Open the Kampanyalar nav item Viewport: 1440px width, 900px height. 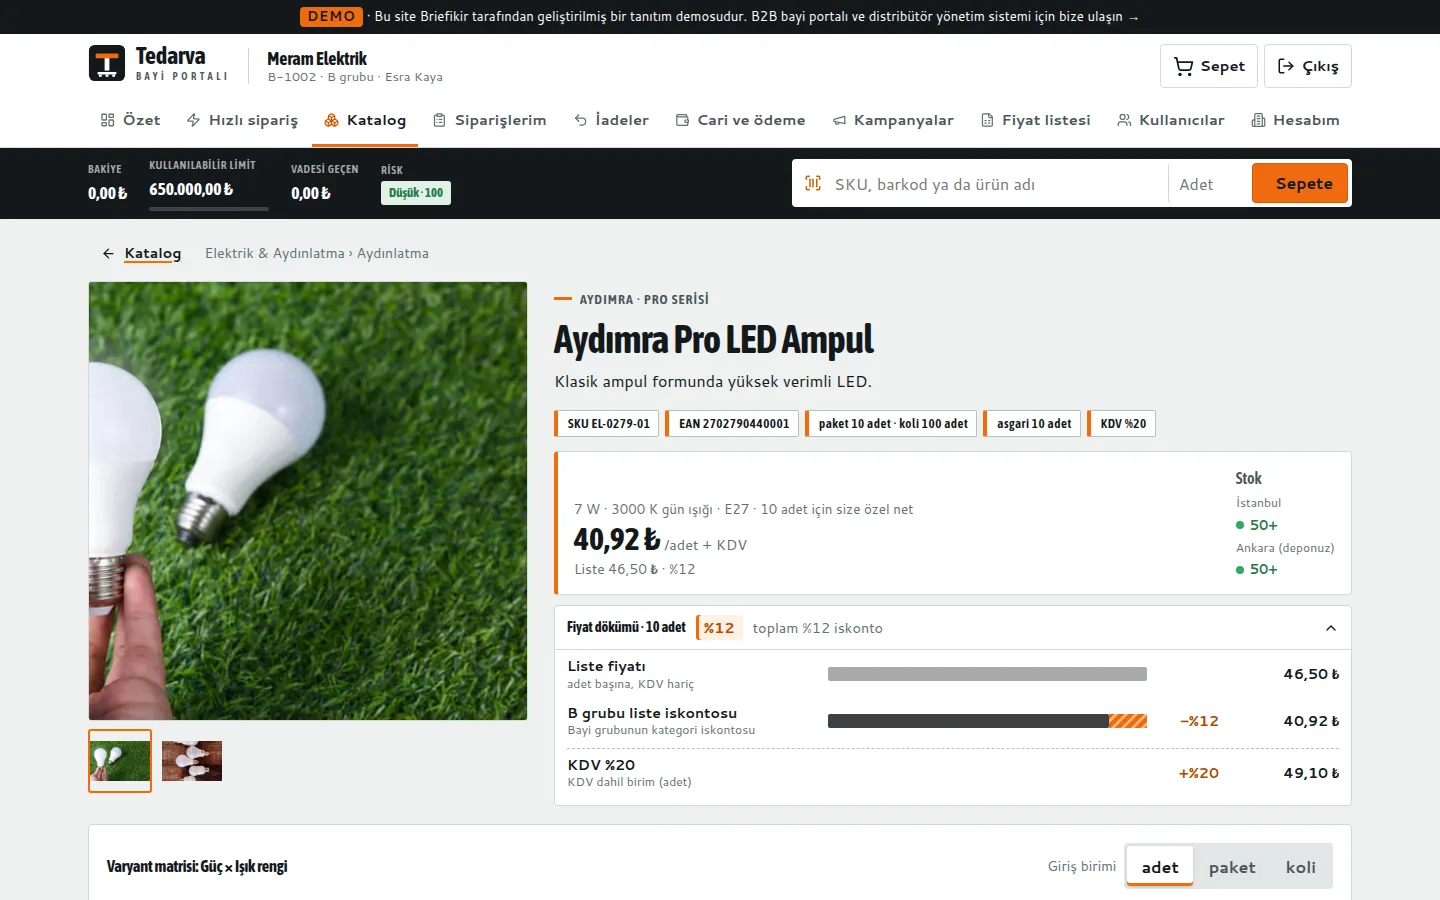pyautogui.click(x=893, y=120)
